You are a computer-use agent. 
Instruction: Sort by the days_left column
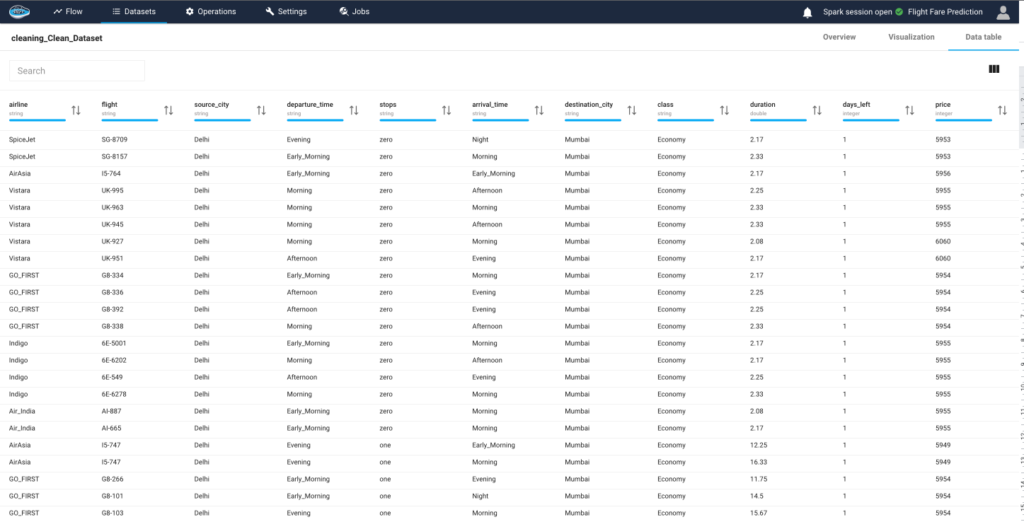[910, 110]
